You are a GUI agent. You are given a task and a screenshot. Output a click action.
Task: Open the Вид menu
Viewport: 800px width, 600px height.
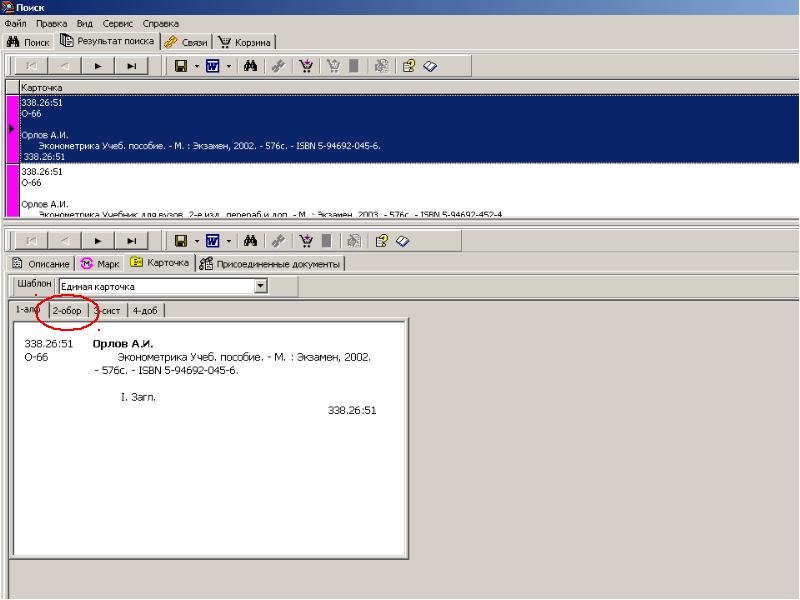(85, 23)
